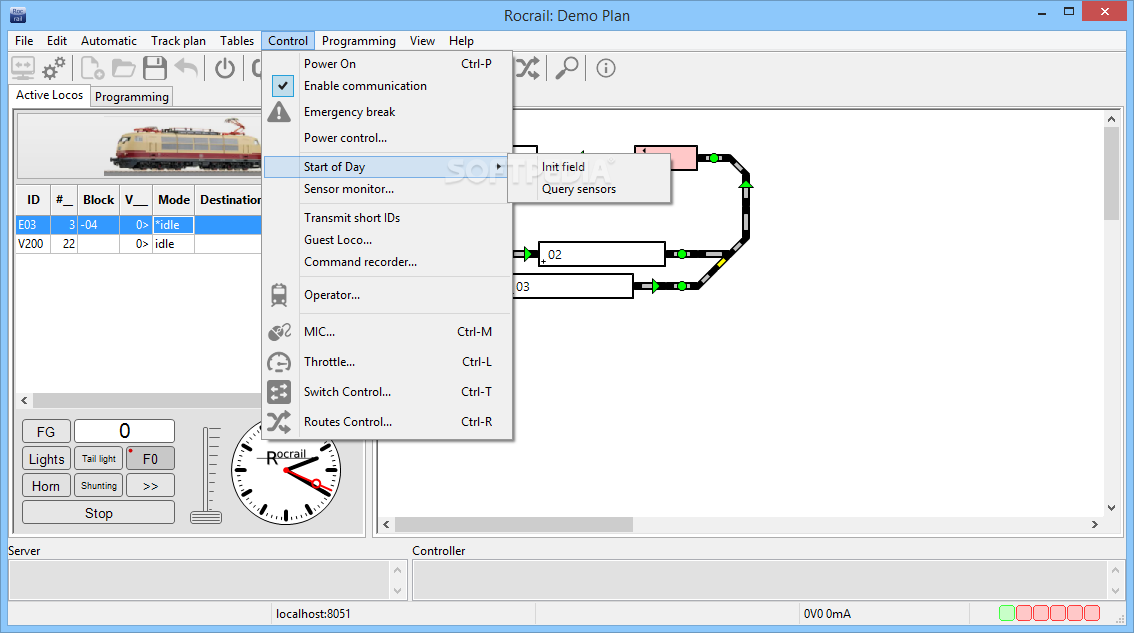The image size is (1134, 633).
Task: Click the routes shuffle toolbar icon
Action: [528, 69]
